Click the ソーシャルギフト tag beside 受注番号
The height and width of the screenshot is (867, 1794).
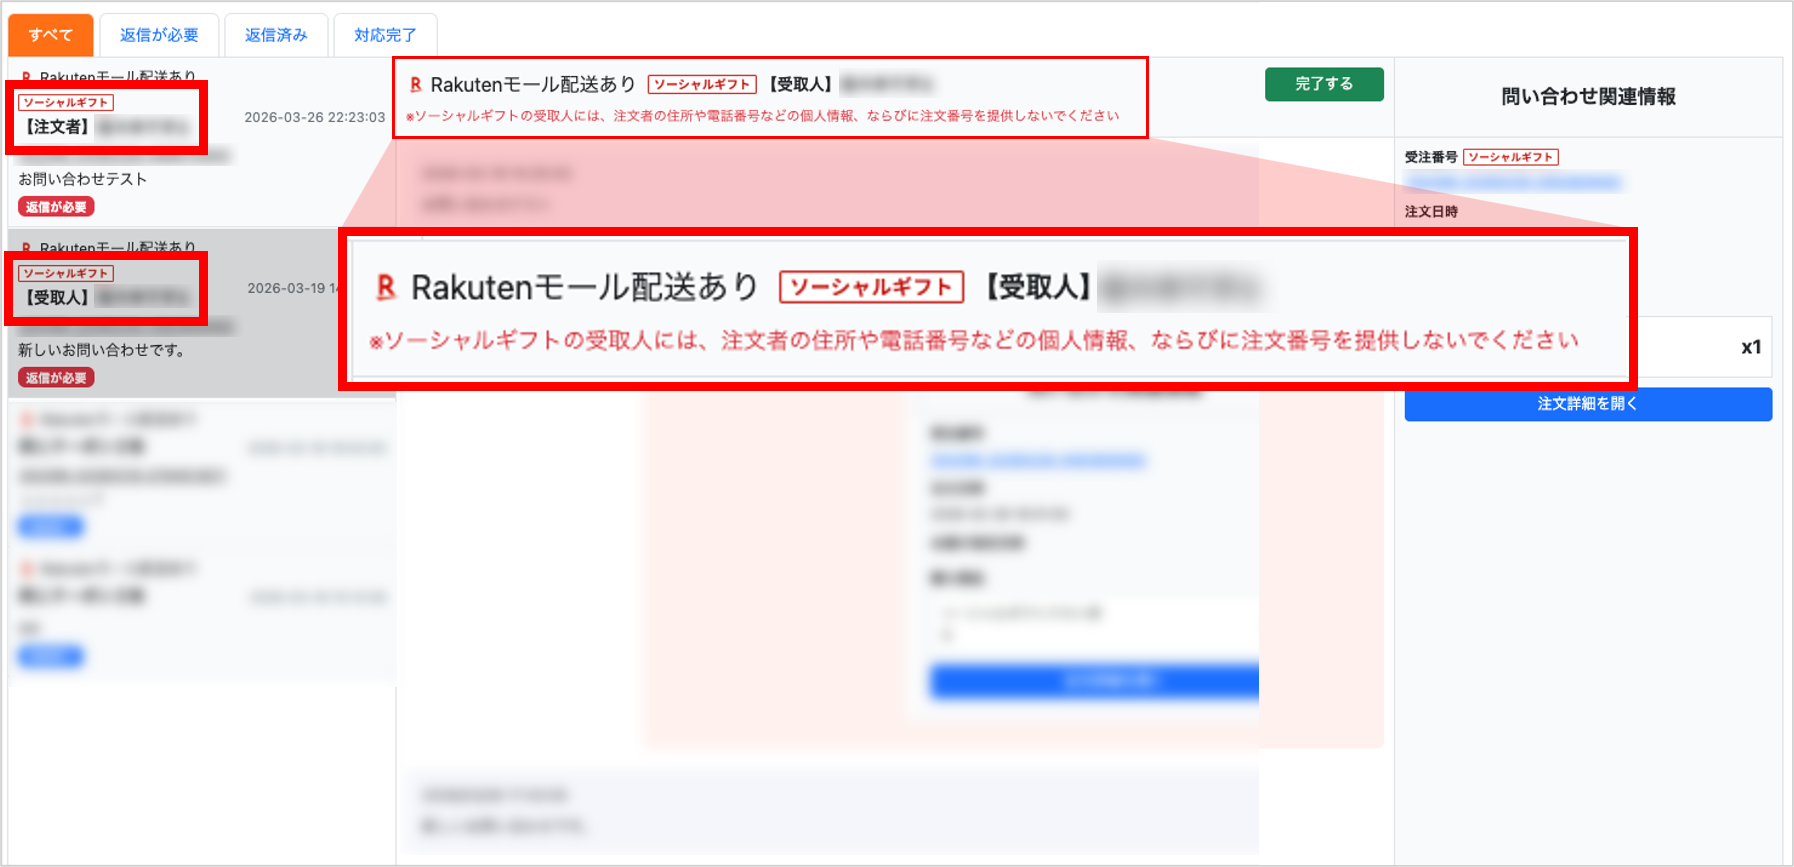[1511, 157]
